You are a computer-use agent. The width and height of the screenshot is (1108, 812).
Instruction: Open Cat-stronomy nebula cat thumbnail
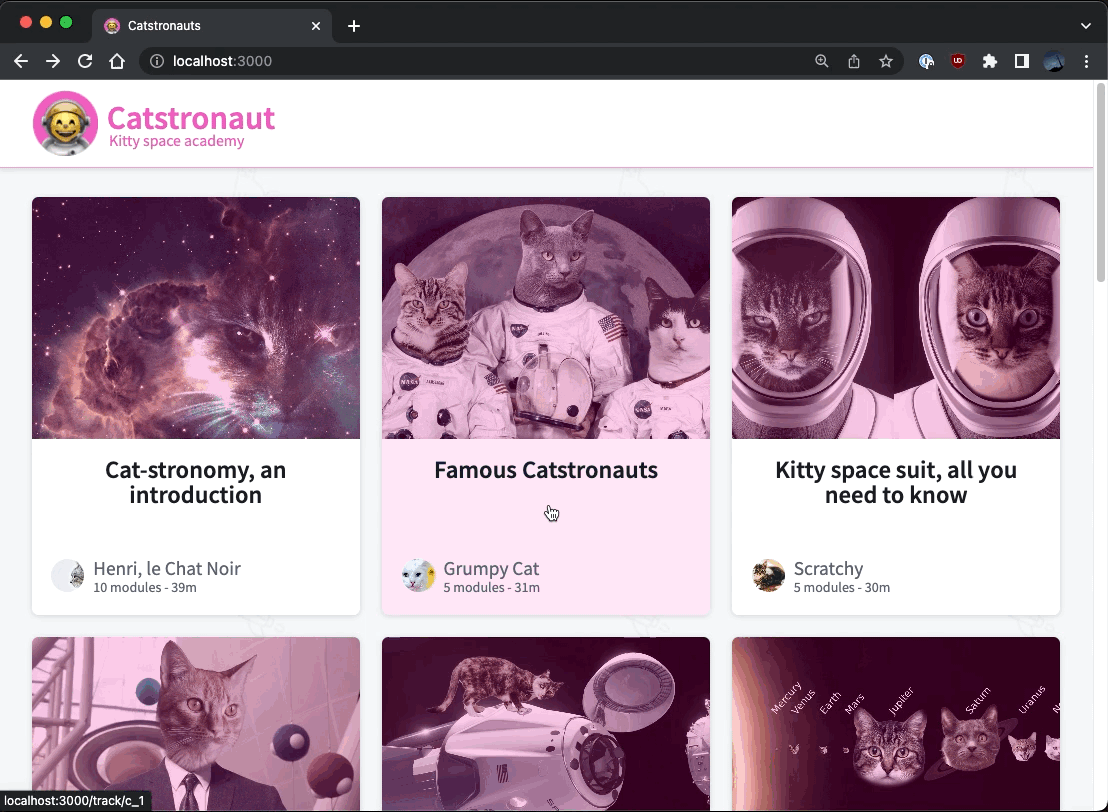point(196,318)
